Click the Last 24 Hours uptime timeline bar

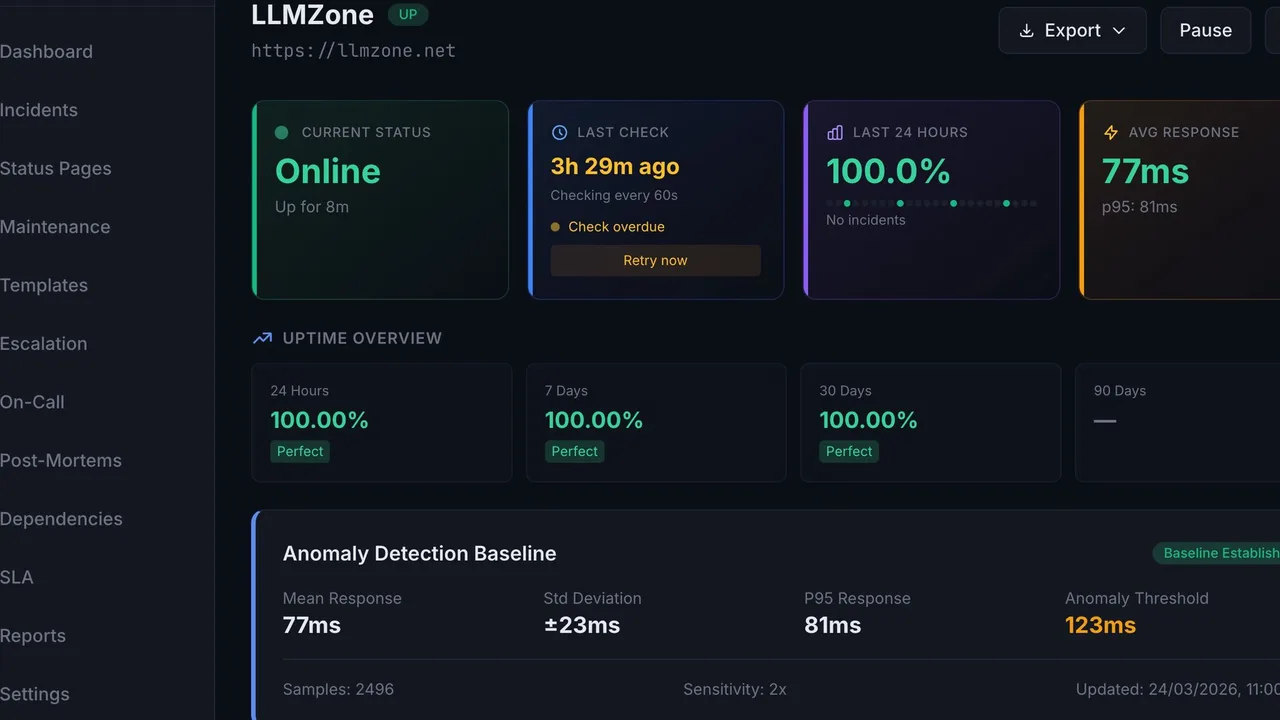pos(932,203)
